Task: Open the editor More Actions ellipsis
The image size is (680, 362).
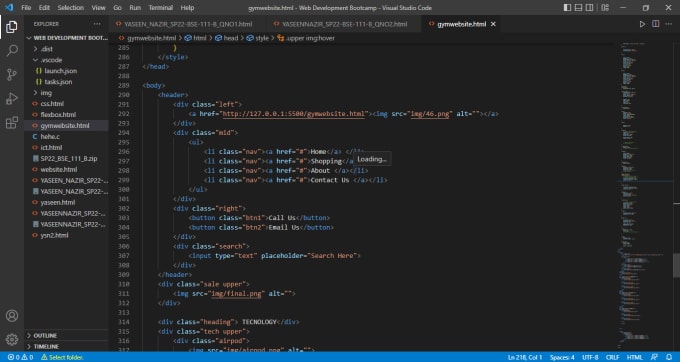Action: pyautogui.click(x=668, y=24)
